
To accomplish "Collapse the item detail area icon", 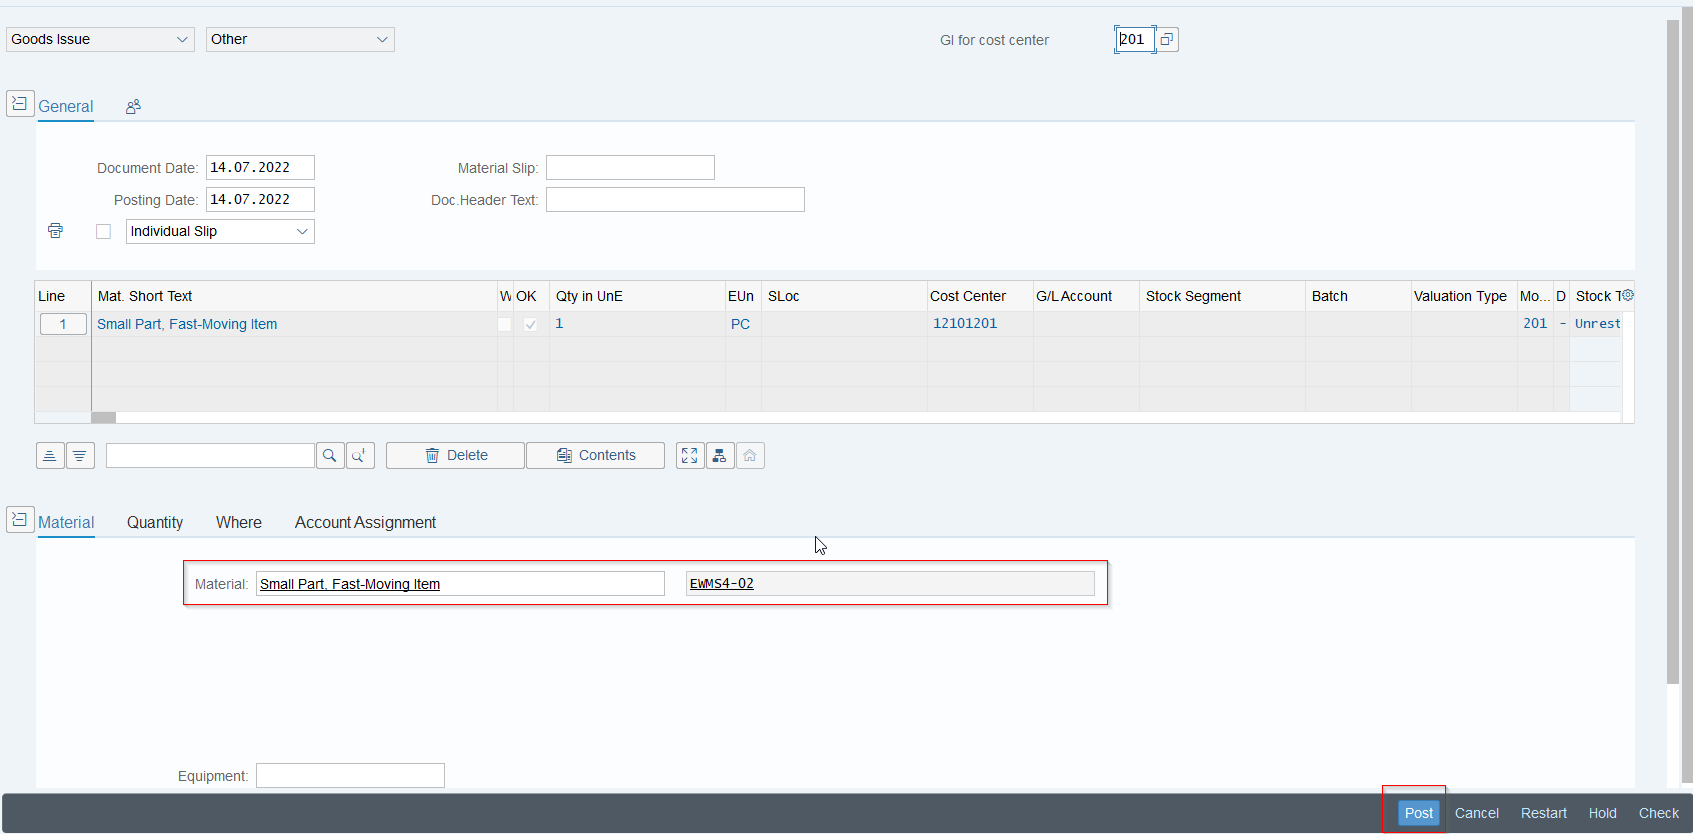I will pos(20,520).
